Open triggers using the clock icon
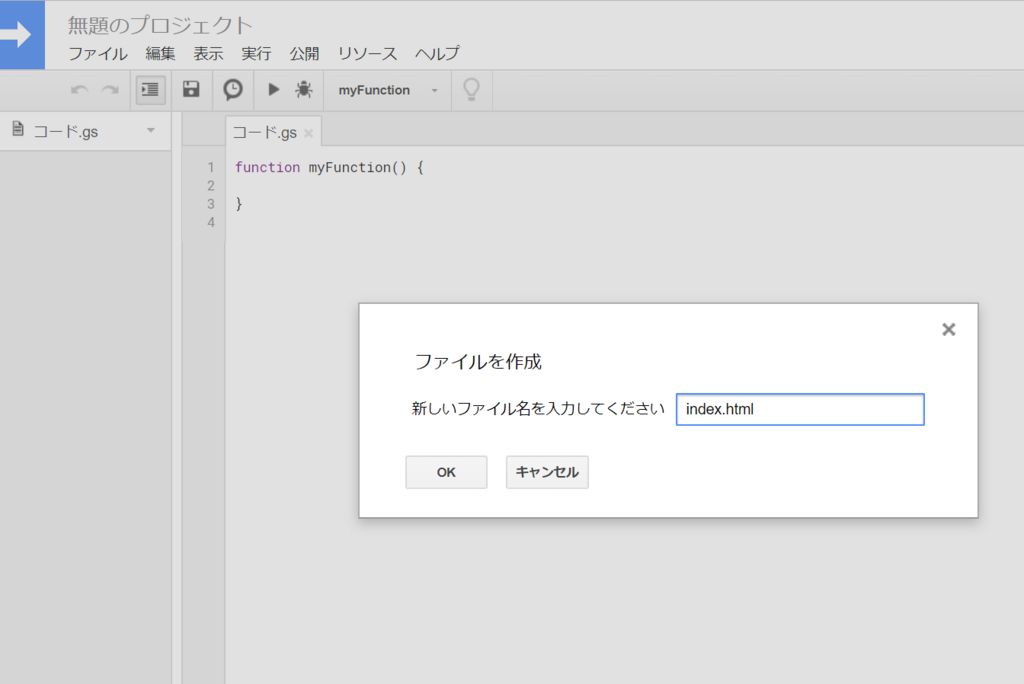The width and height of the screenshot is (1024, 684). [x=233, y=90]
